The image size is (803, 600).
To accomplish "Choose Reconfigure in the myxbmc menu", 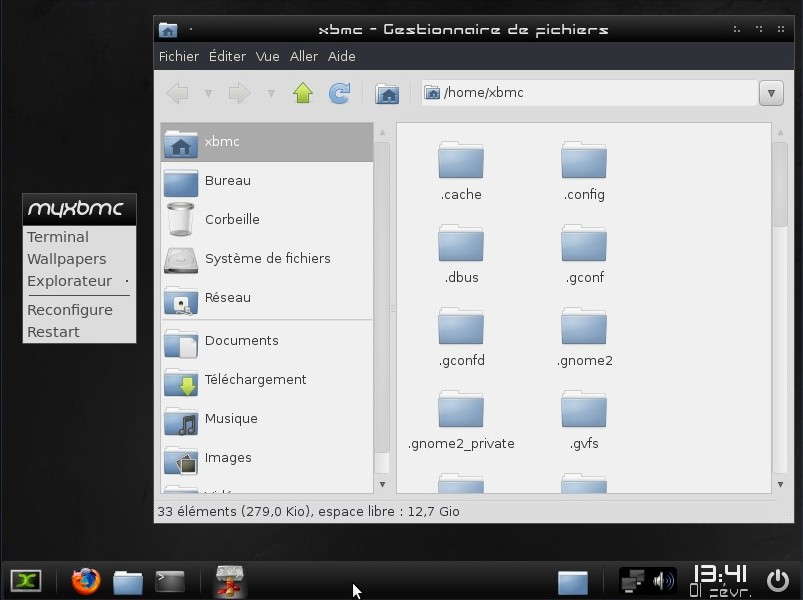I will coord(70,310).
